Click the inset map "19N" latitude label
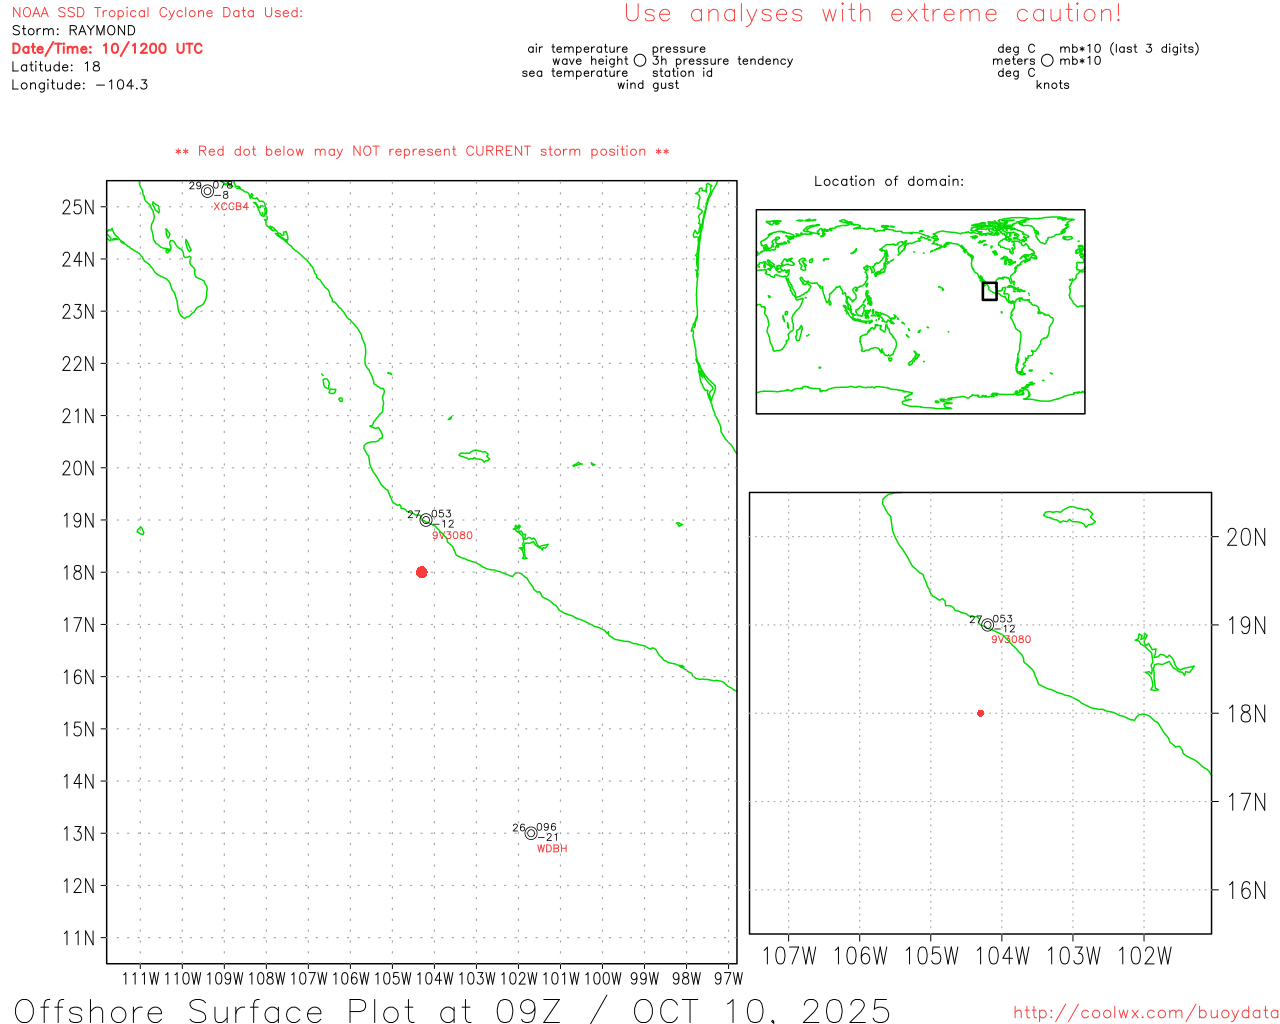 pos(1246,626)
